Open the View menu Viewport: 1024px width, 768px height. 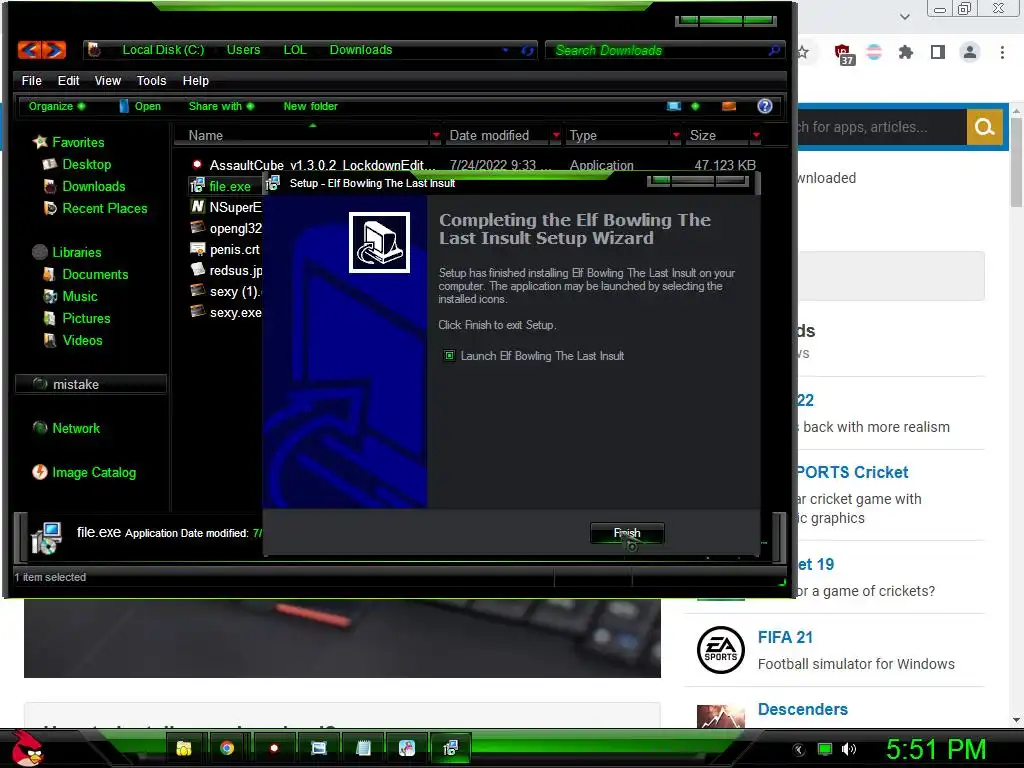tap(108, 81)
